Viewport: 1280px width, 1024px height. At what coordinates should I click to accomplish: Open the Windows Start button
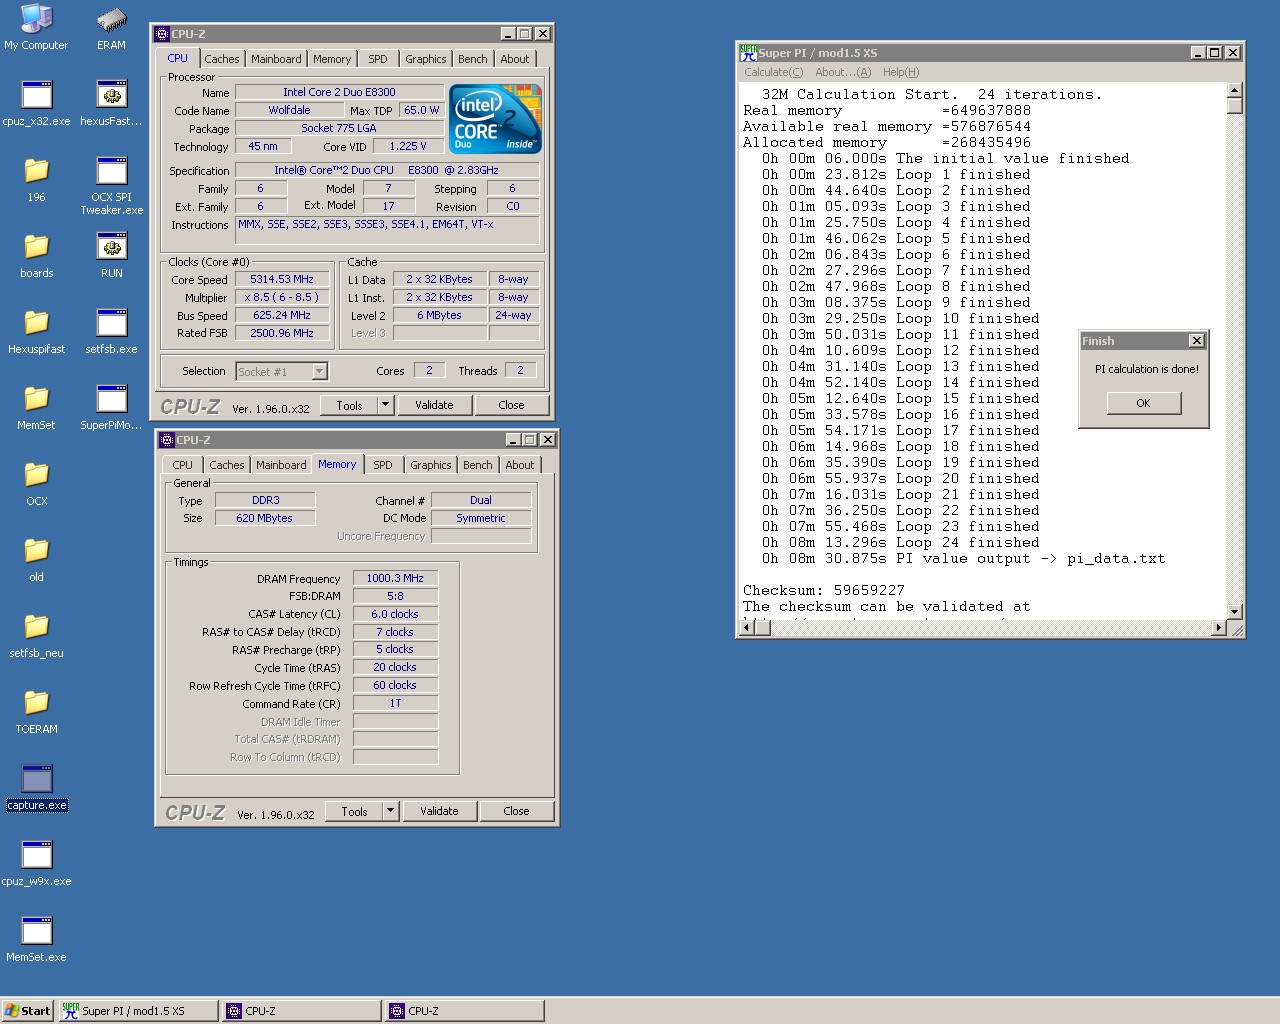27,1011
